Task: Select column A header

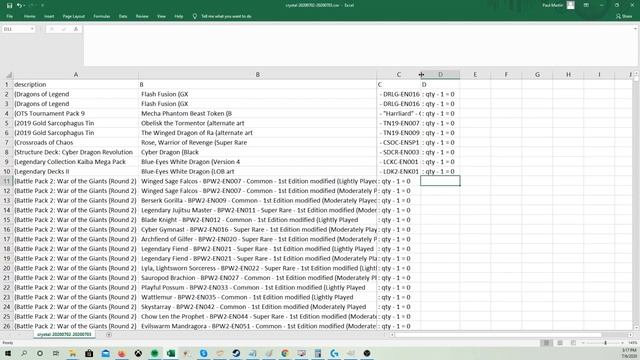Action: [76, 75]
